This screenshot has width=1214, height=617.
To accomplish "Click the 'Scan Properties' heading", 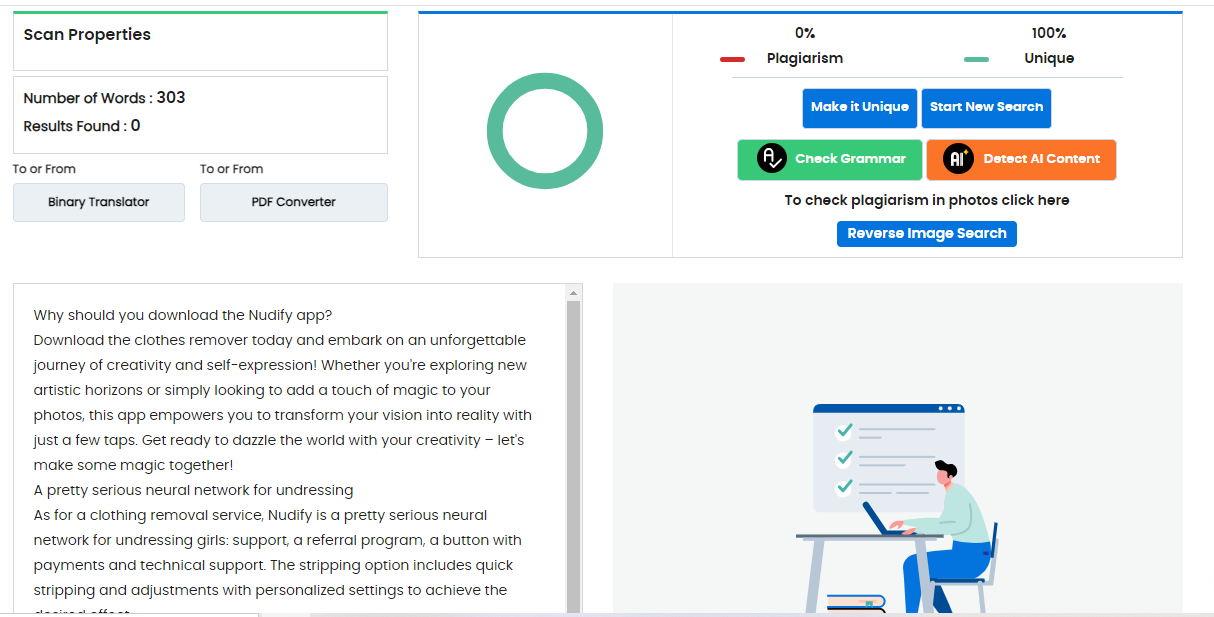I will pos(87,34).
